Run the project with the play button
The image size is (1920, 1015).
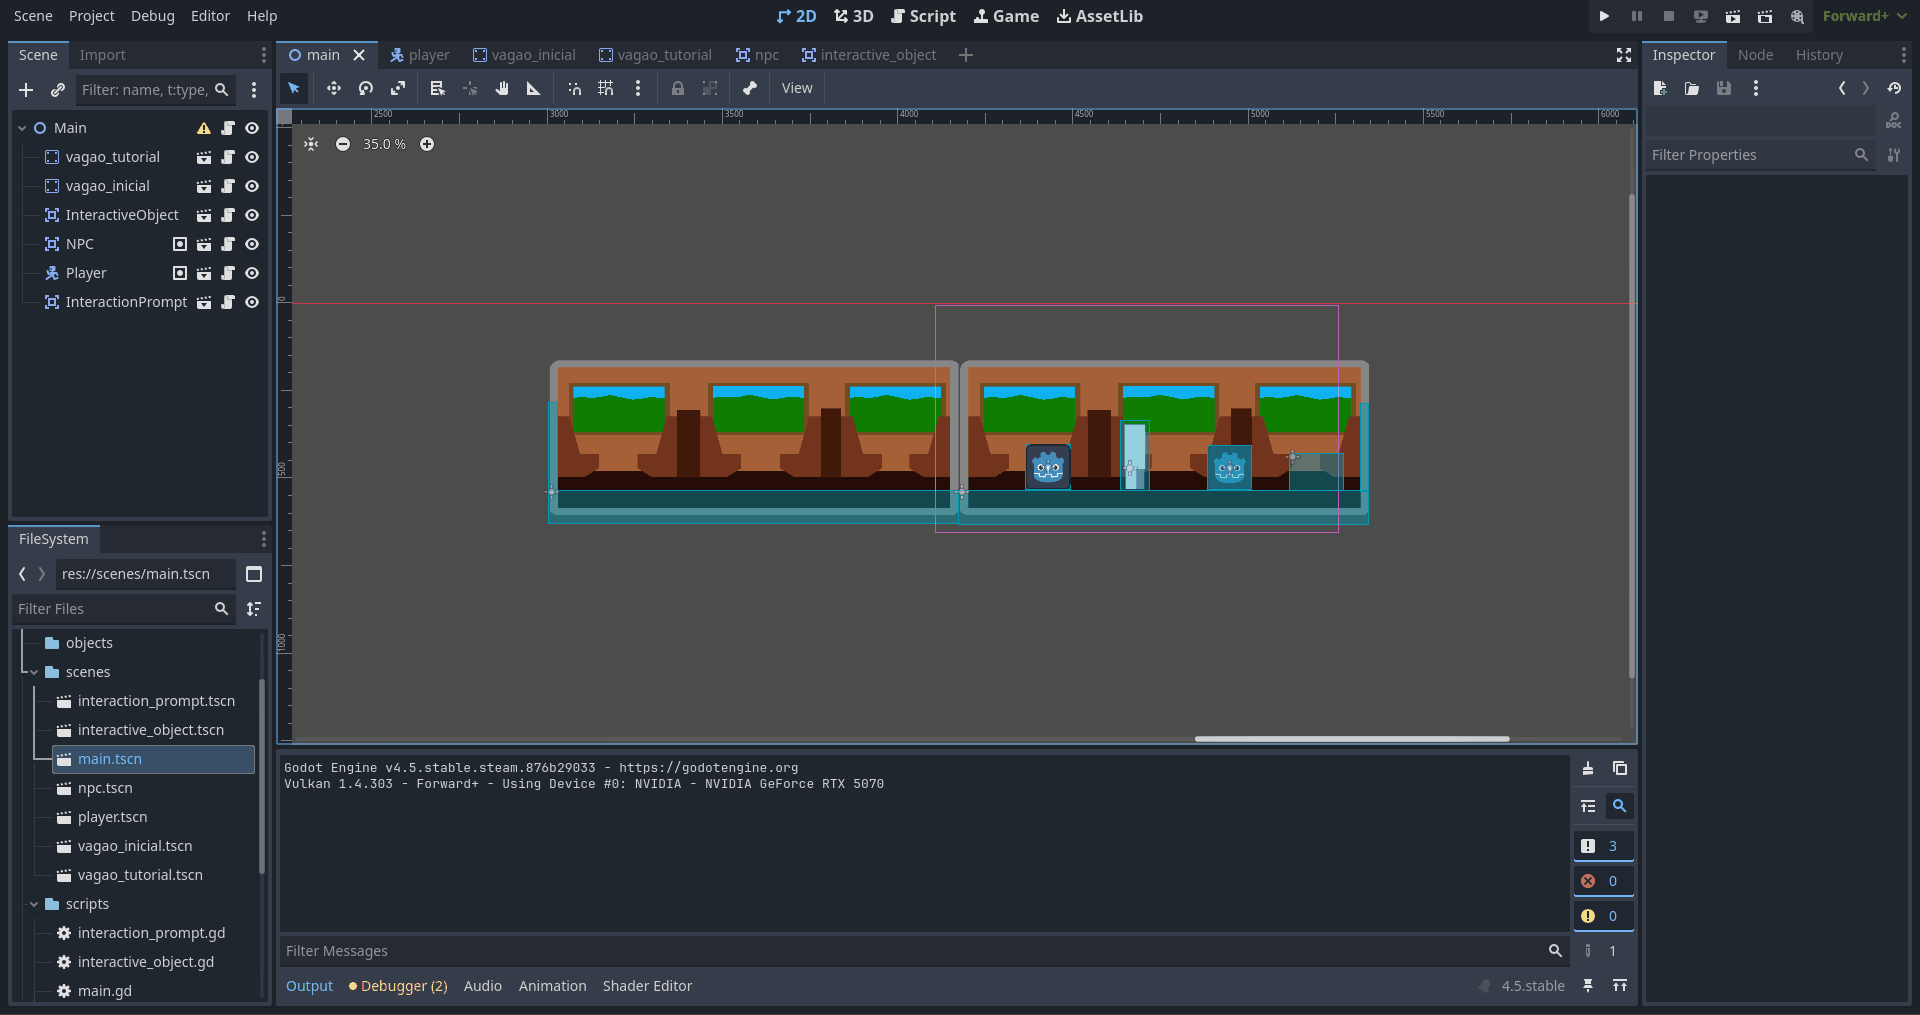pyautogui.click(x=1604, y=16)
